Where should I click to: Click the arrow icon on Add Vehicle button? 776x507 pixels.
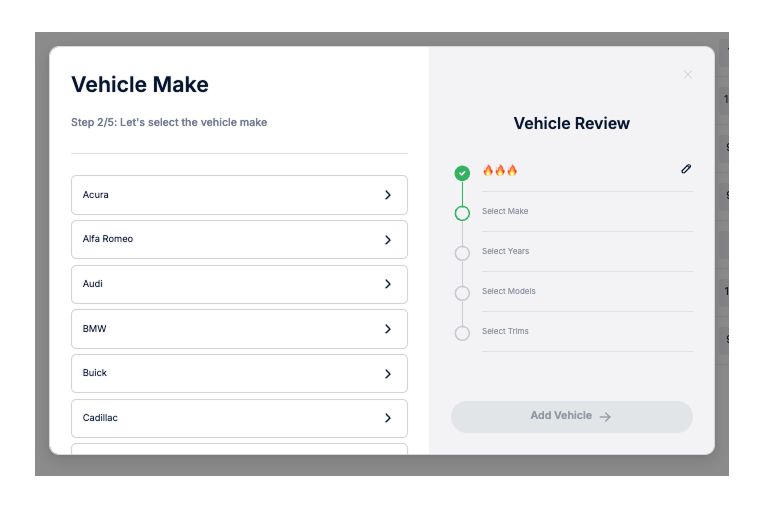coord(605,417)
